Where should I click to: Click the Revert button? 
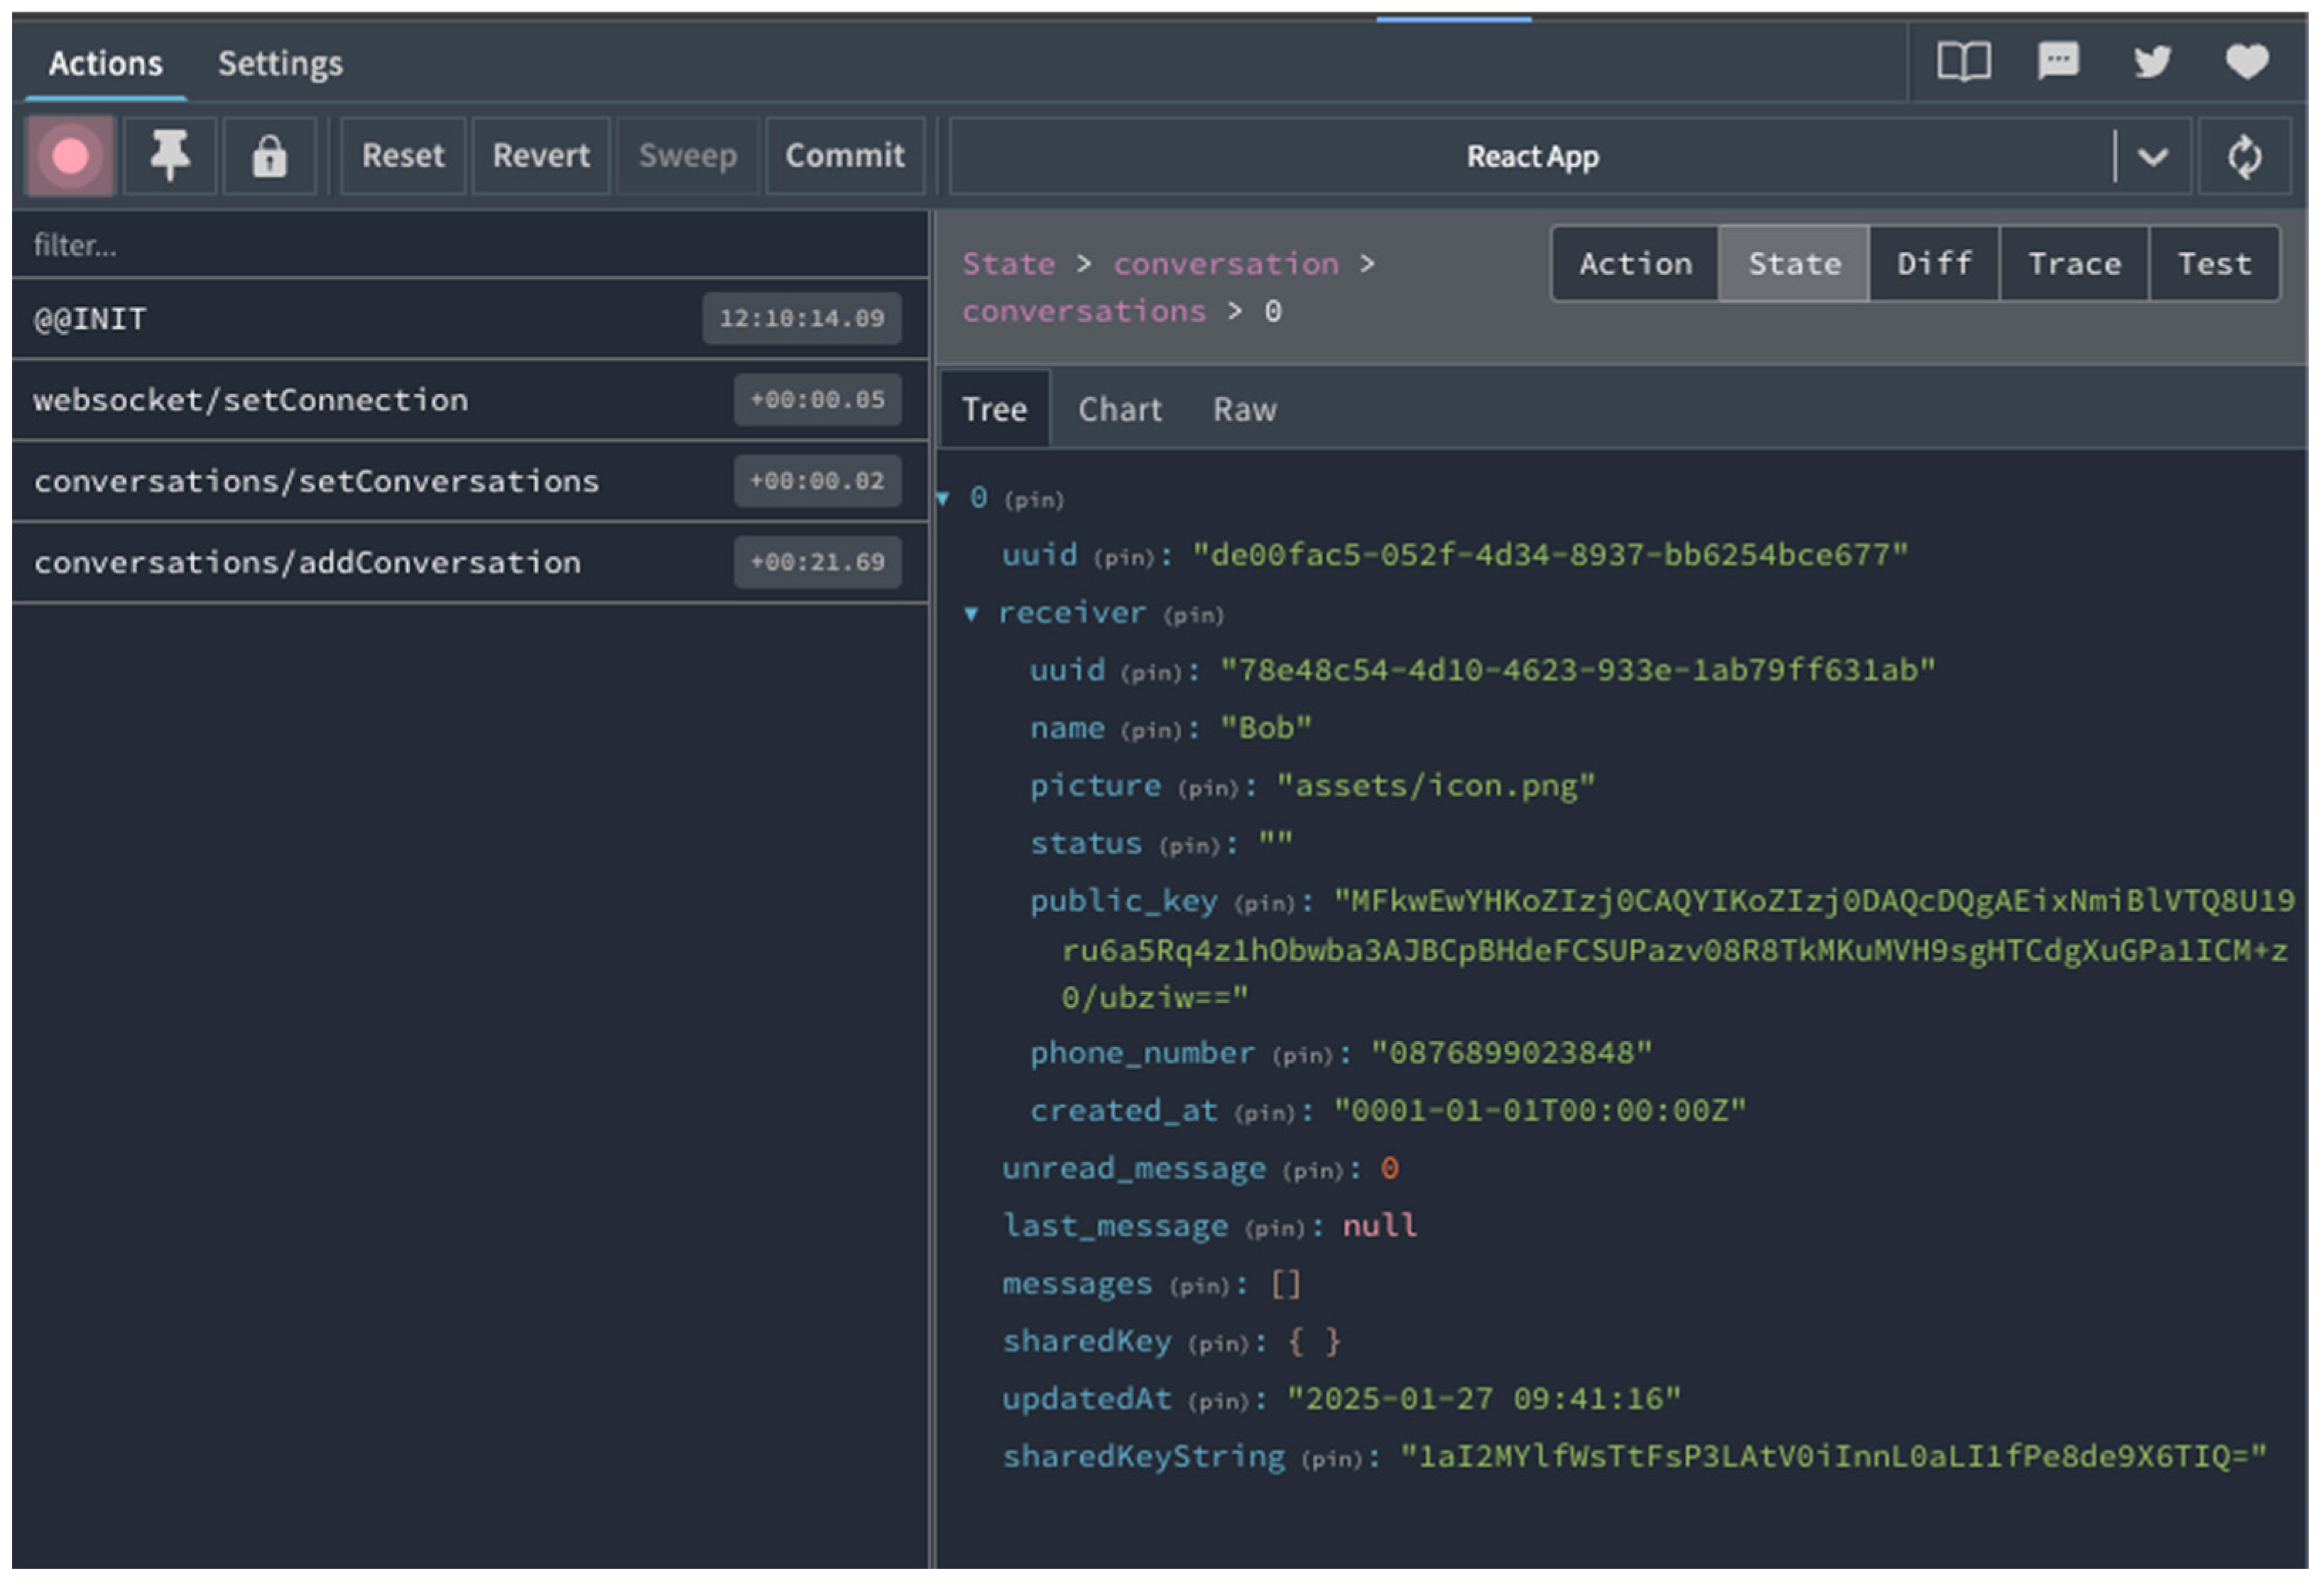click(540, 156)
